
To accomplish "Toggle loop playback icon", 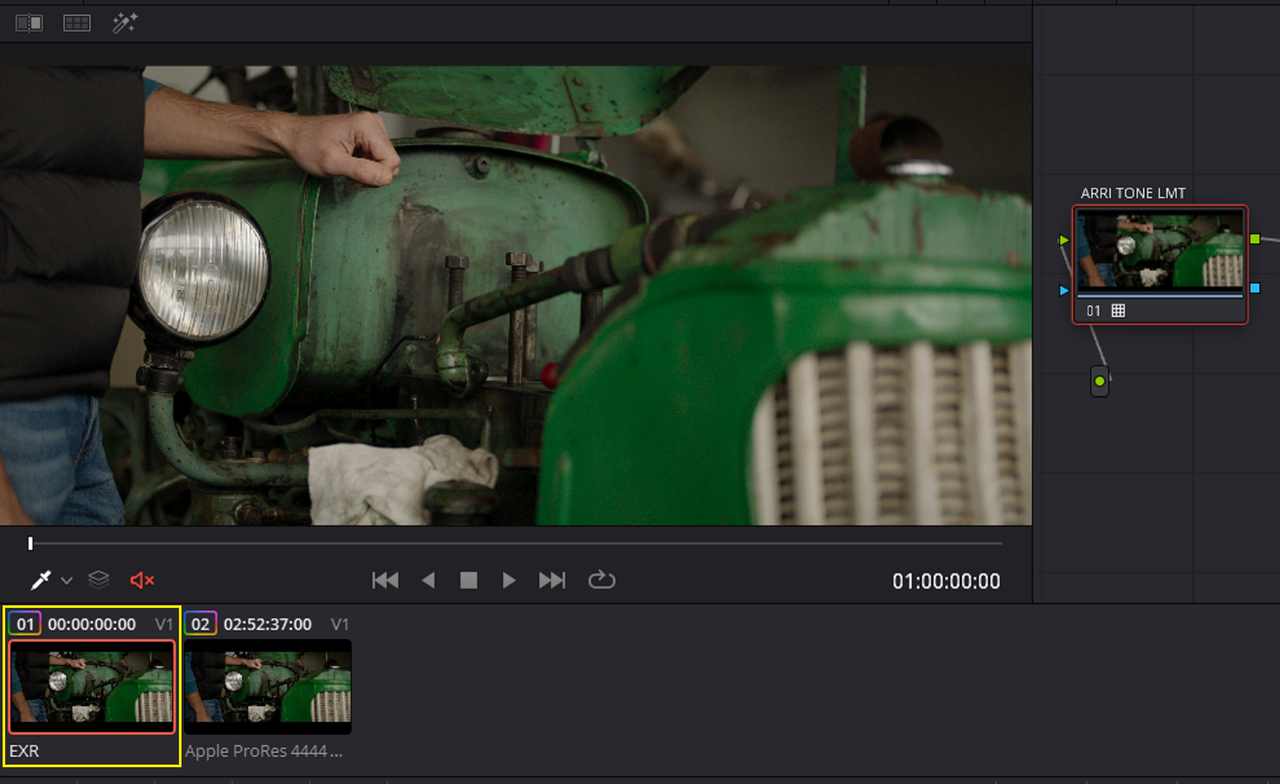I will click(601, 580).
